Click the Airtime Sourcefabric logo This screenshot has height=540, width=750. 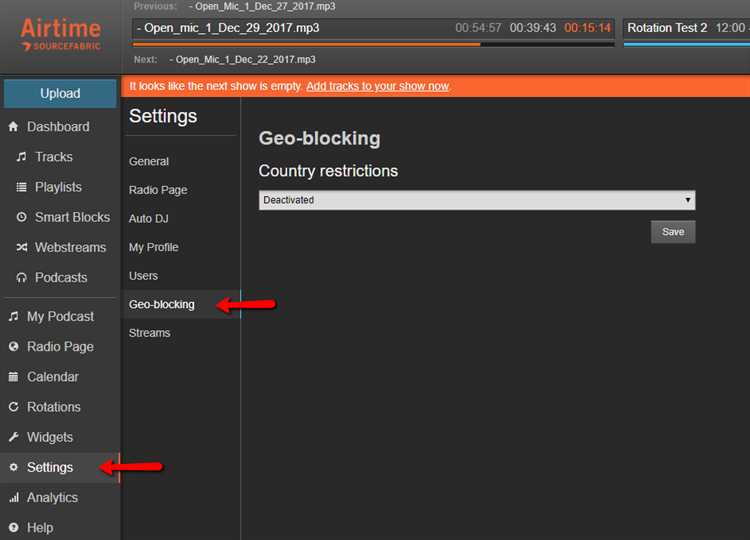point(61,34)
